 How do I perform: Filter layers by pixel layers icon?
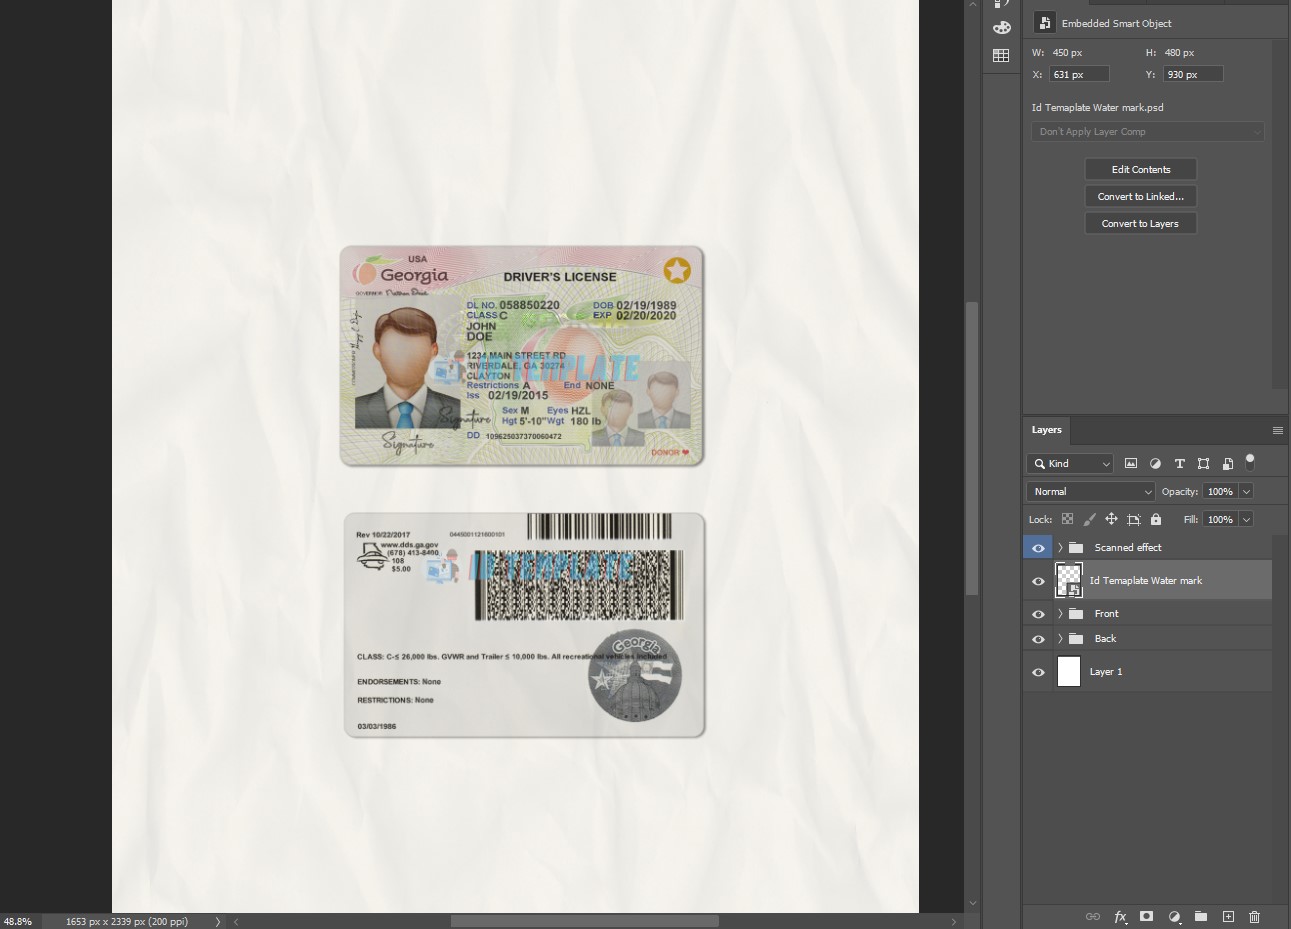[x=1131, y=463]
